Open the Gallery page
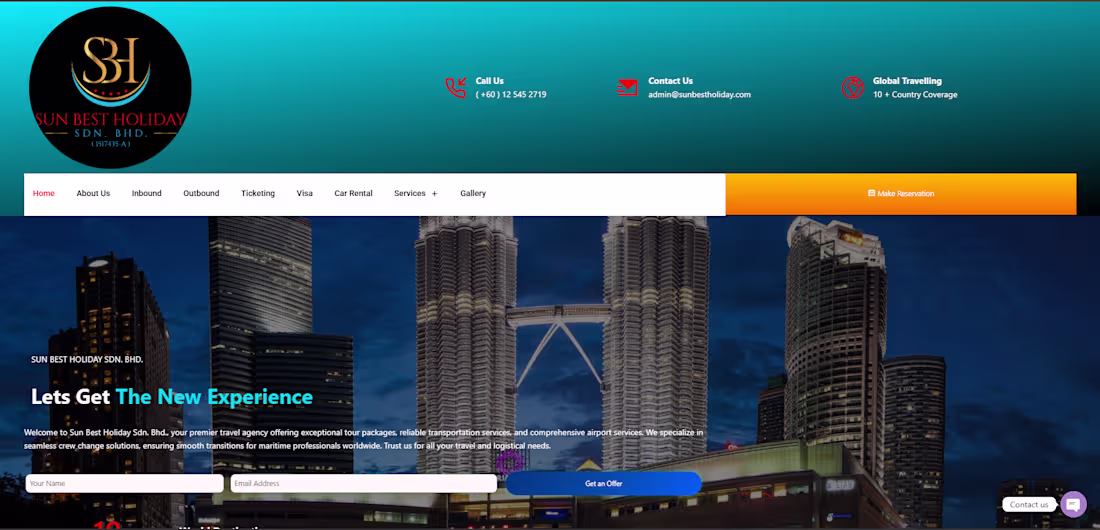The width and height of the screenshot is (1100, 530). (473, 194)
